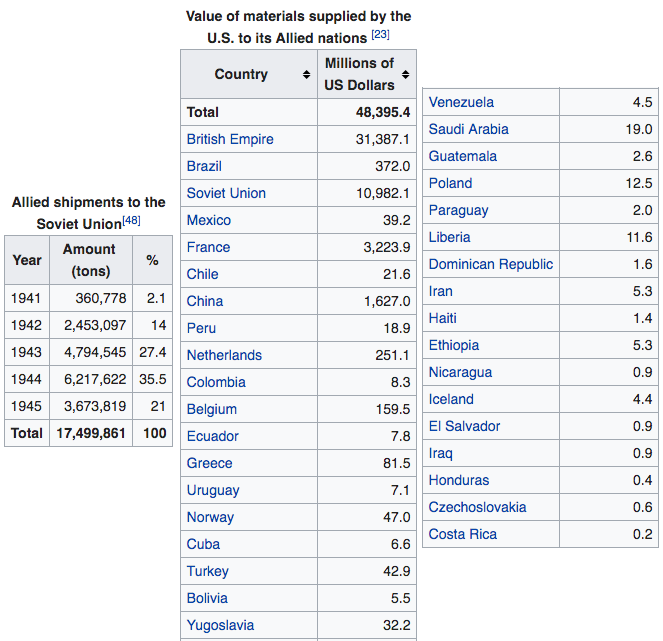Open citation reference [48]
This screenshot has width=663, height=641.
click(x=132, y=220)
